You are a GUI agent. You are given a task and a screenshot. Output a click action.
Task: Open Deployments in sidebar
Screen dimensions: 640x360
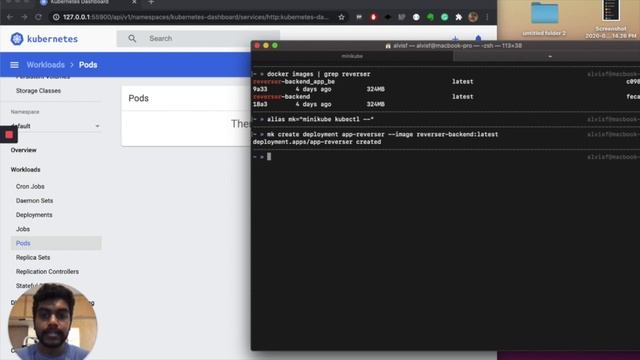[x=34, y=215]
